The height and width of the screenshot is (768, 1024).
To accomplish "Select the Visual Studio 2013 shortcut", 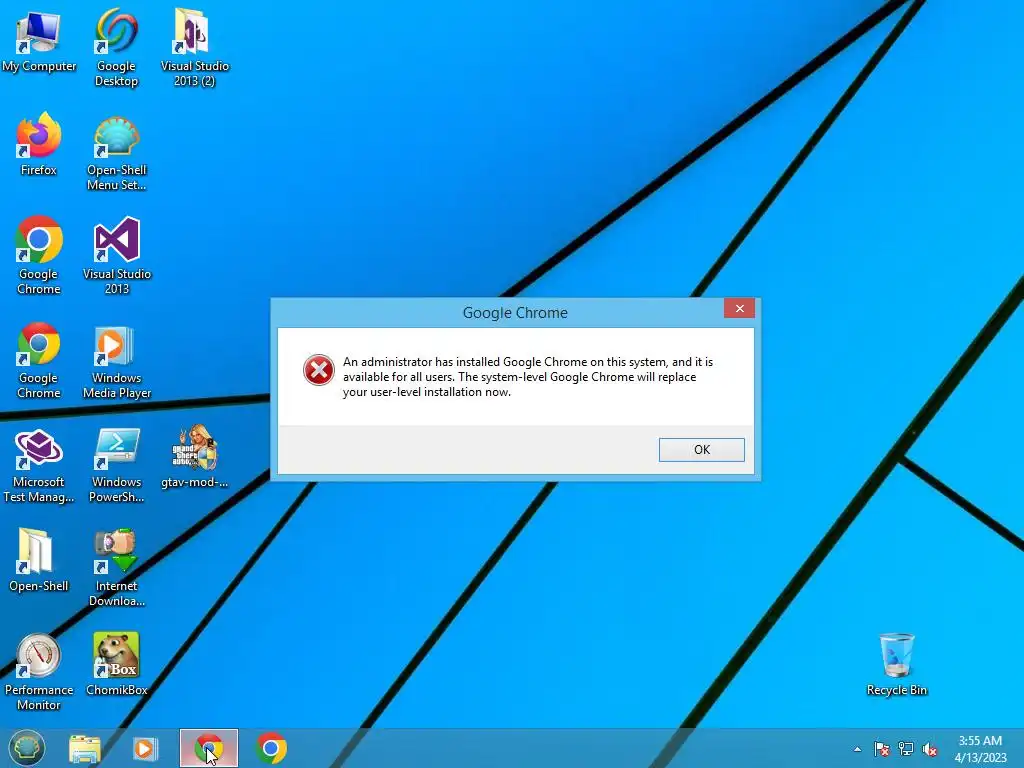I will tap(116, 255).
